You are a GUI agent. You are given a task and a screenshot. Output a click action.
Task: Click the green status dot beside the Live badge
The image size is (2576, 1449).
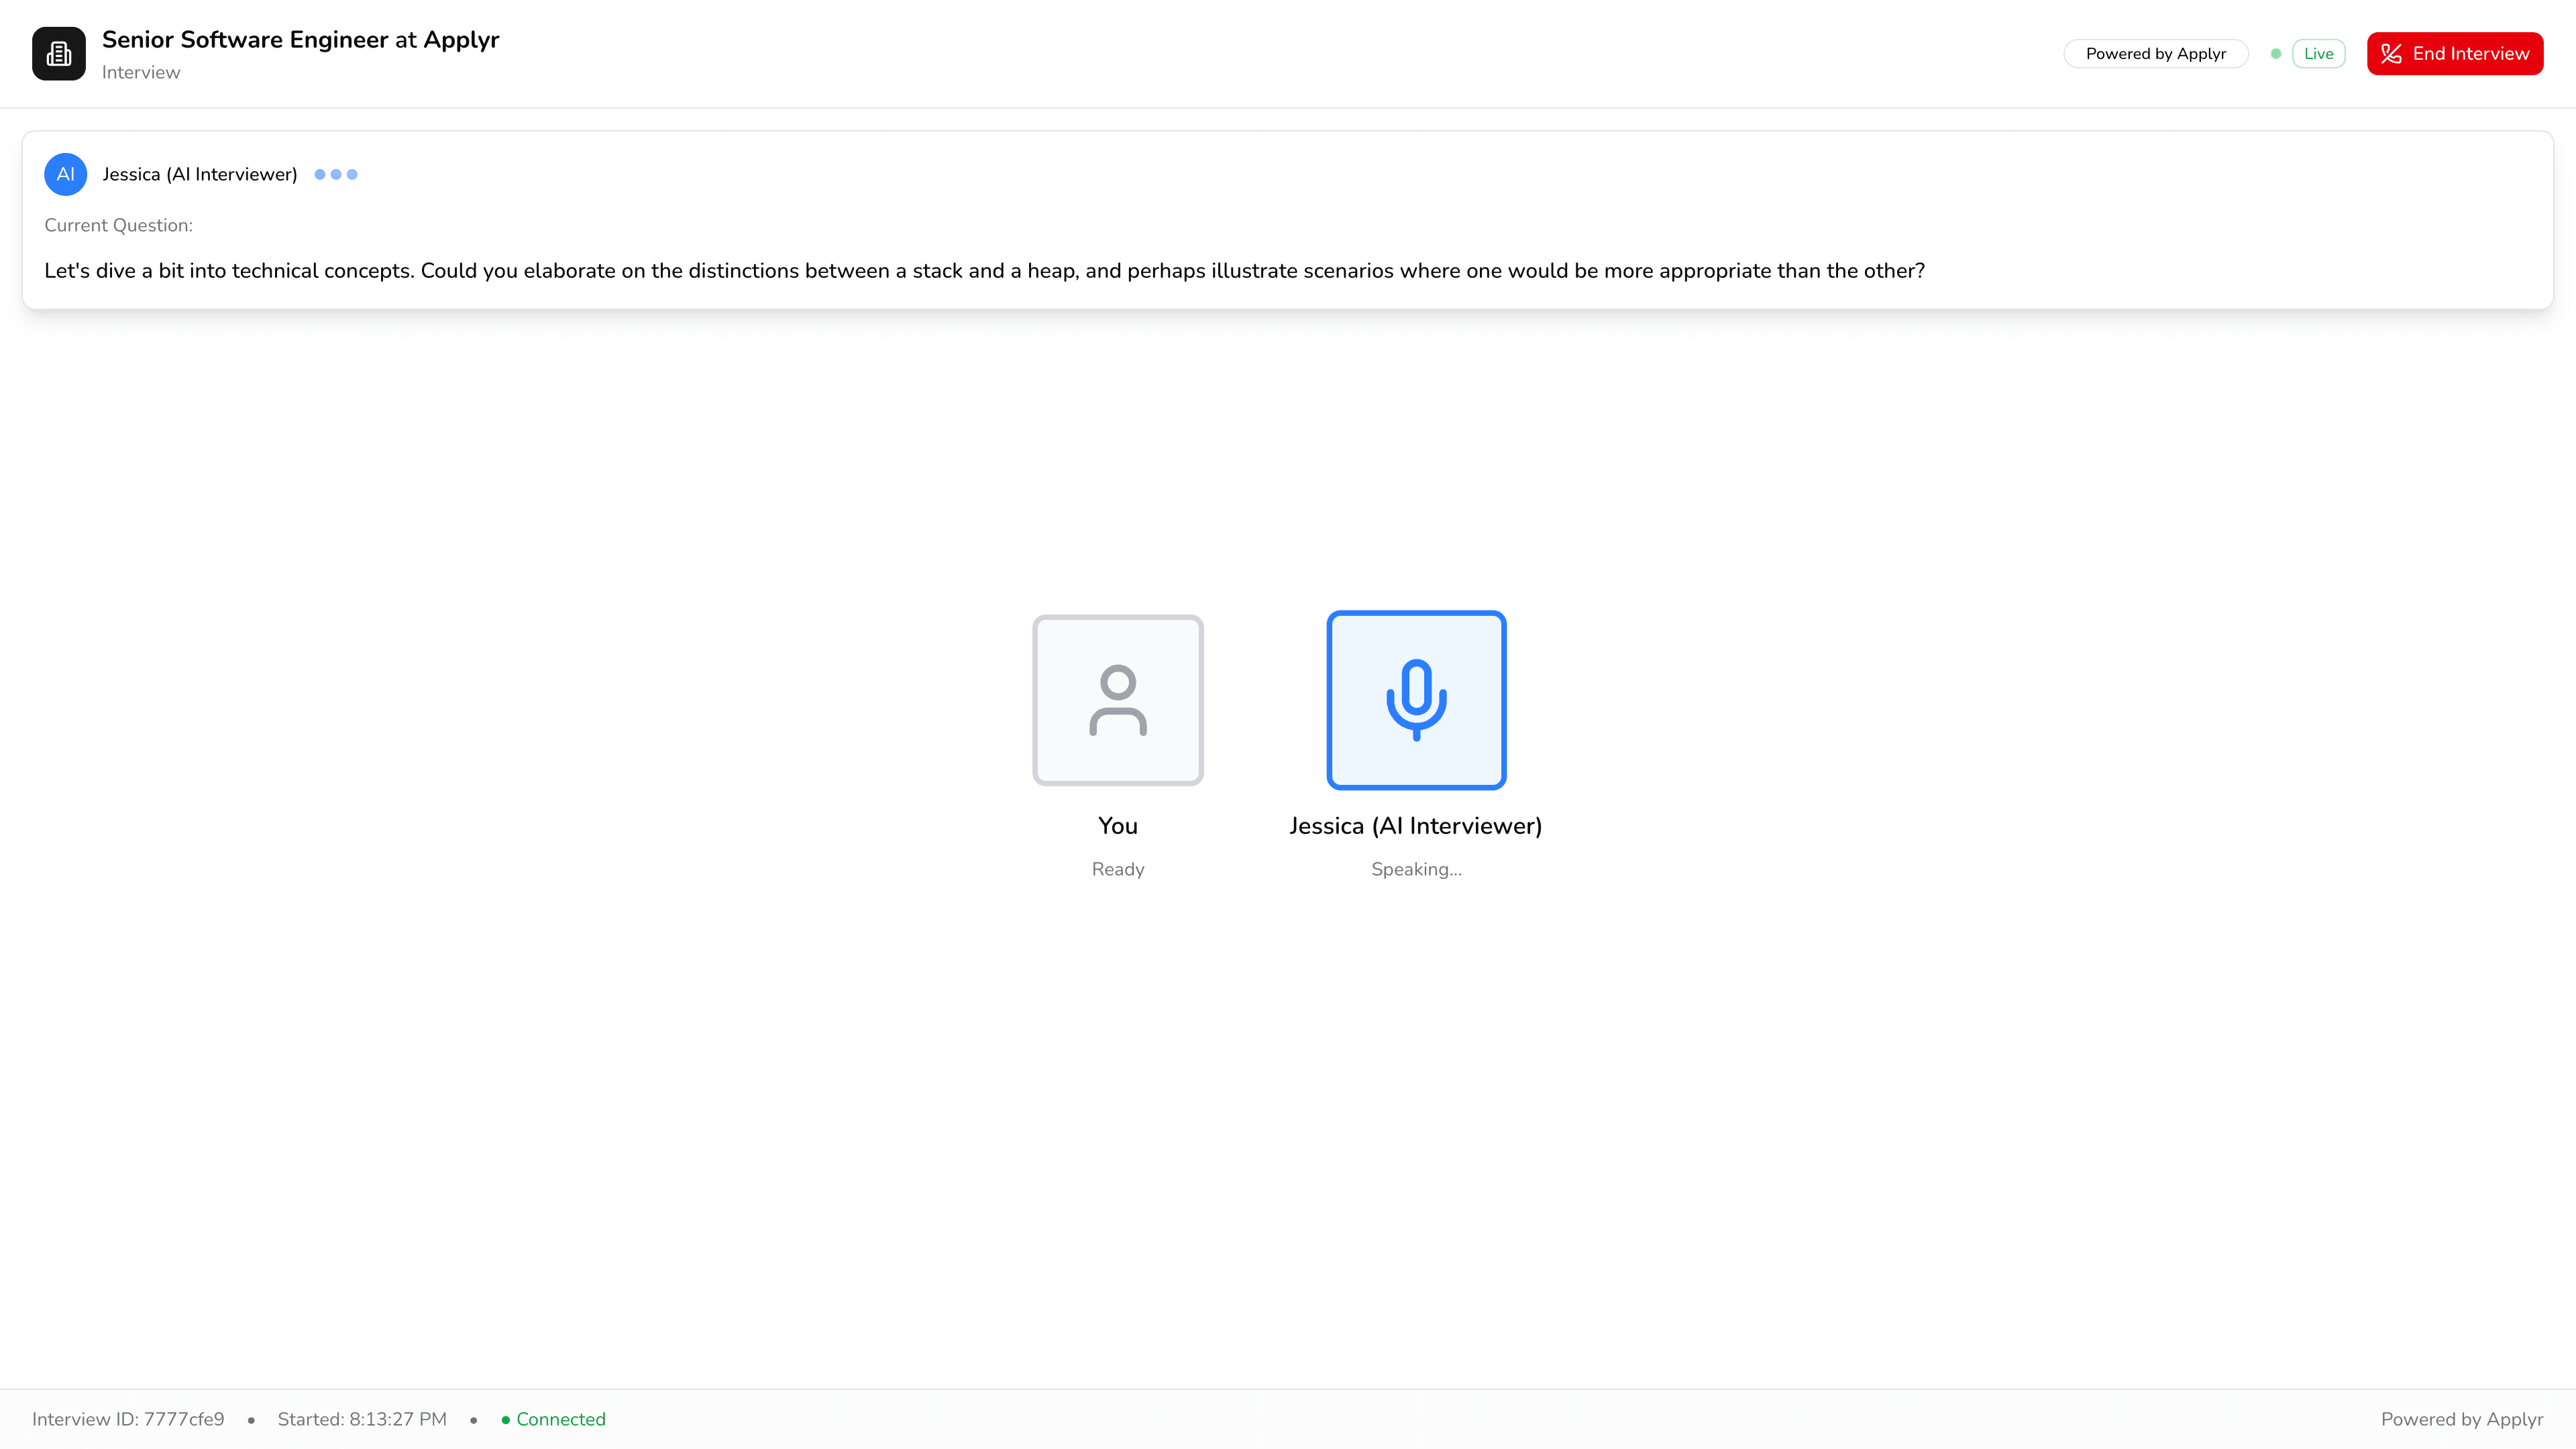point(2275,53)
